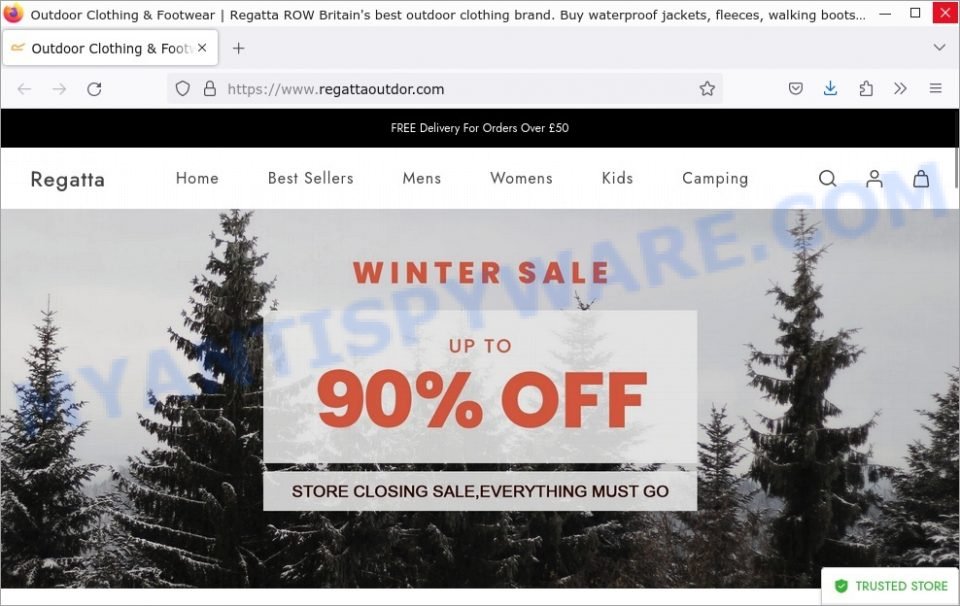The image size is (960, 606).
Task: Open the Mens navigation menu item
Action: (422, 178)
